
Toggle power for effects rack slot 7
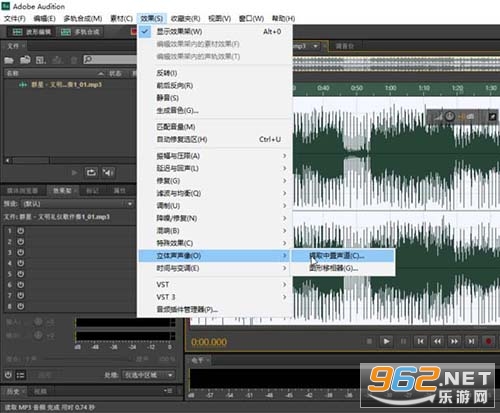[x=21, y=295]
